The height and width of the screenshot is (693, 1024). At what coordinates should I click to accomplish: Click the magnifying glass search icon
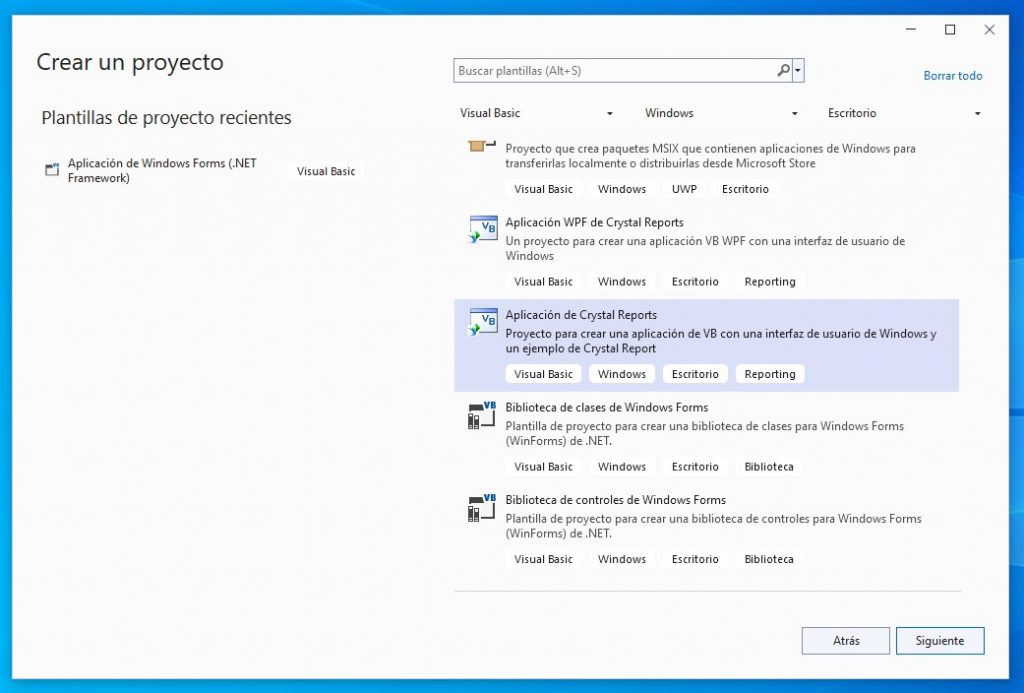783,71
